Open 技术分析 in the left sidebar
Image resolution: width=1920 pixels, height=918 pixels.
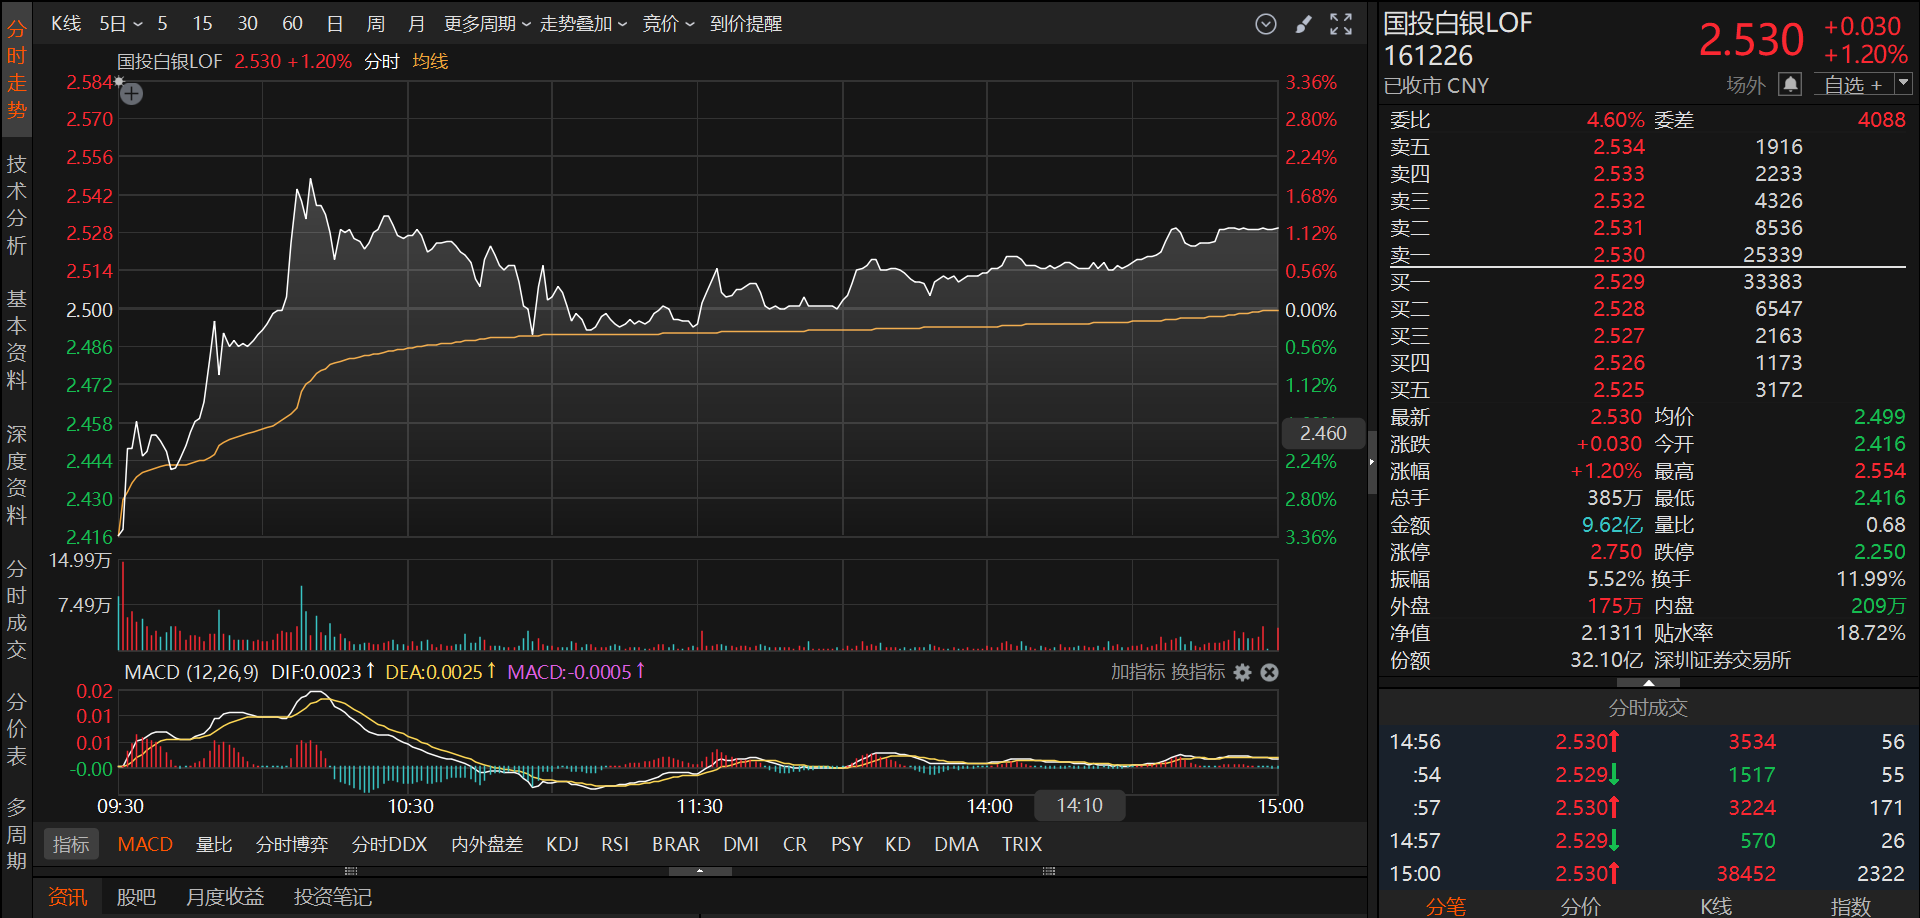[17, 205]
